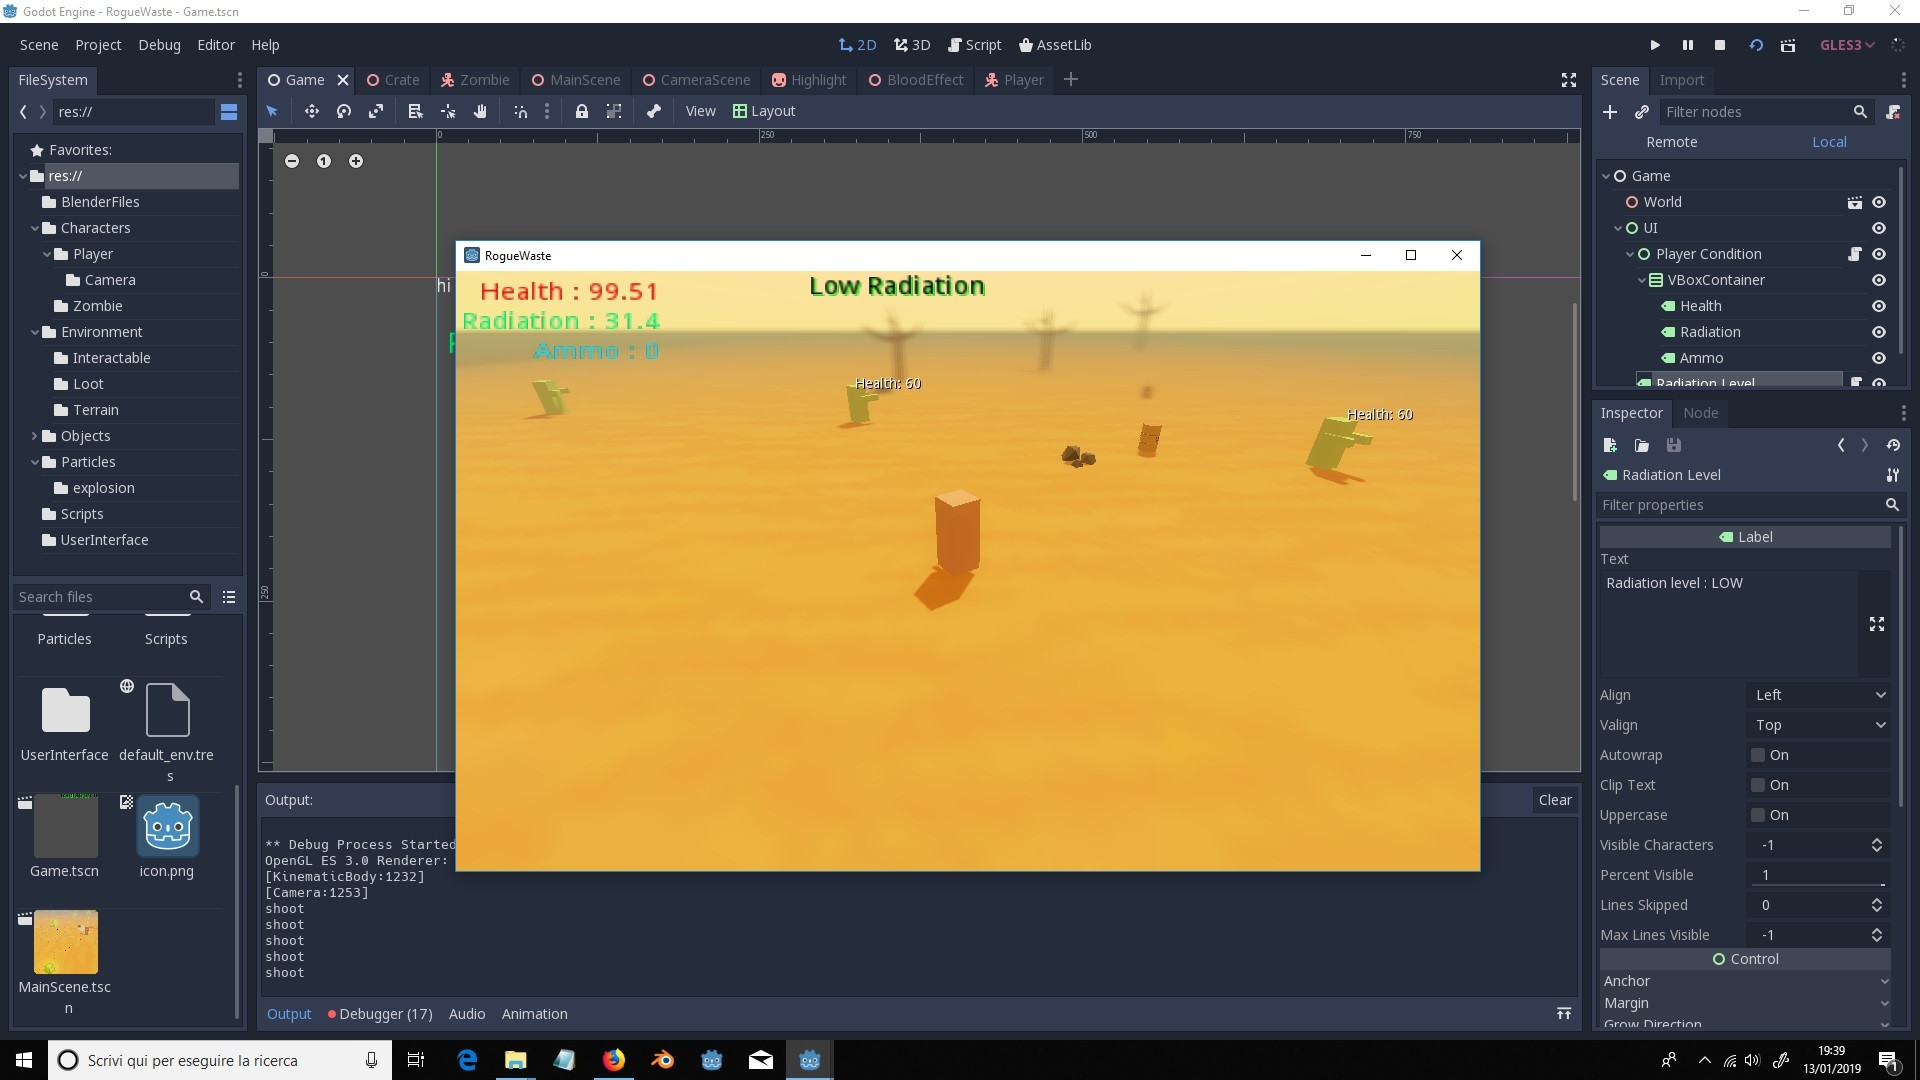Stop the running scene
The image size is (1920, 1080).
tap(1720, 45)
